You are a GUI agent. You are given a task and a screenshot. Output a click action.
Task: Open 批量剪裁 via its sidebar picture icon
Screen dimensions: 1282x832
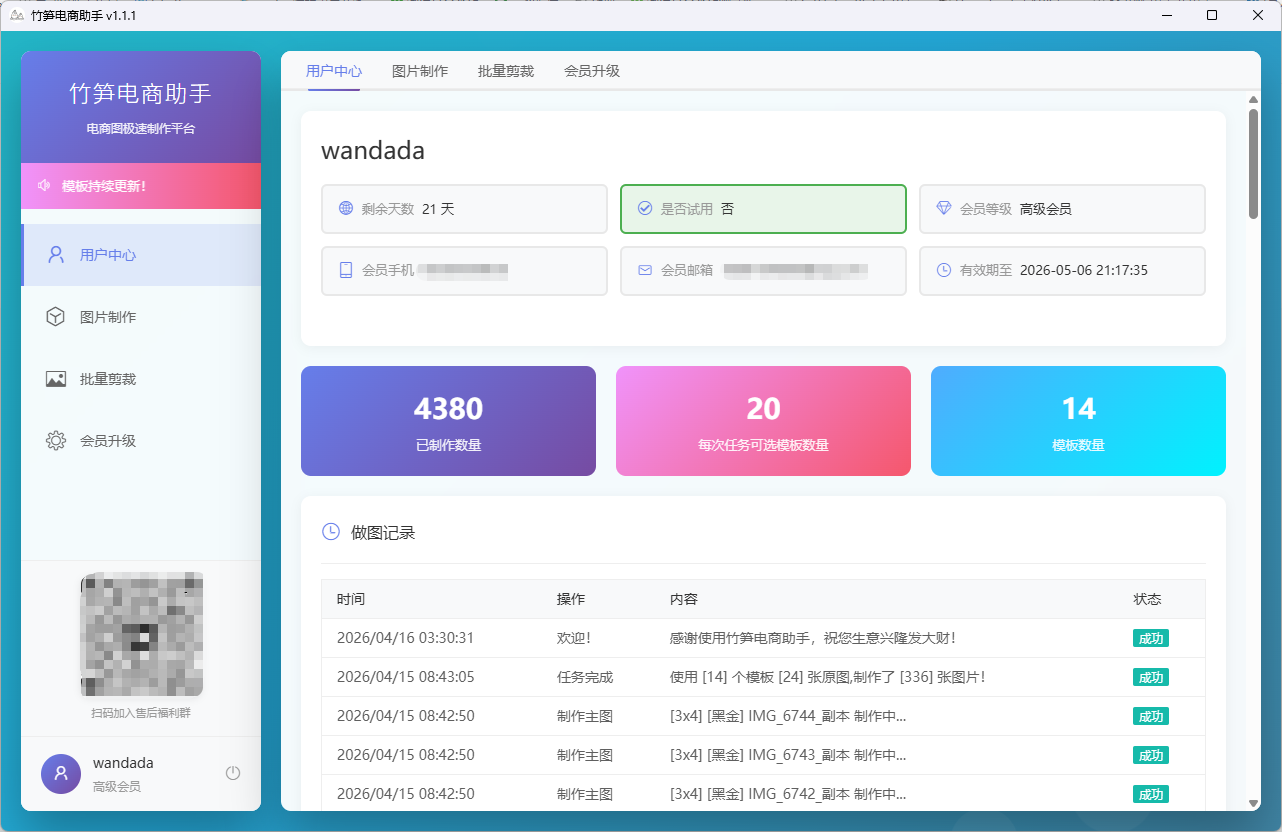55,378
